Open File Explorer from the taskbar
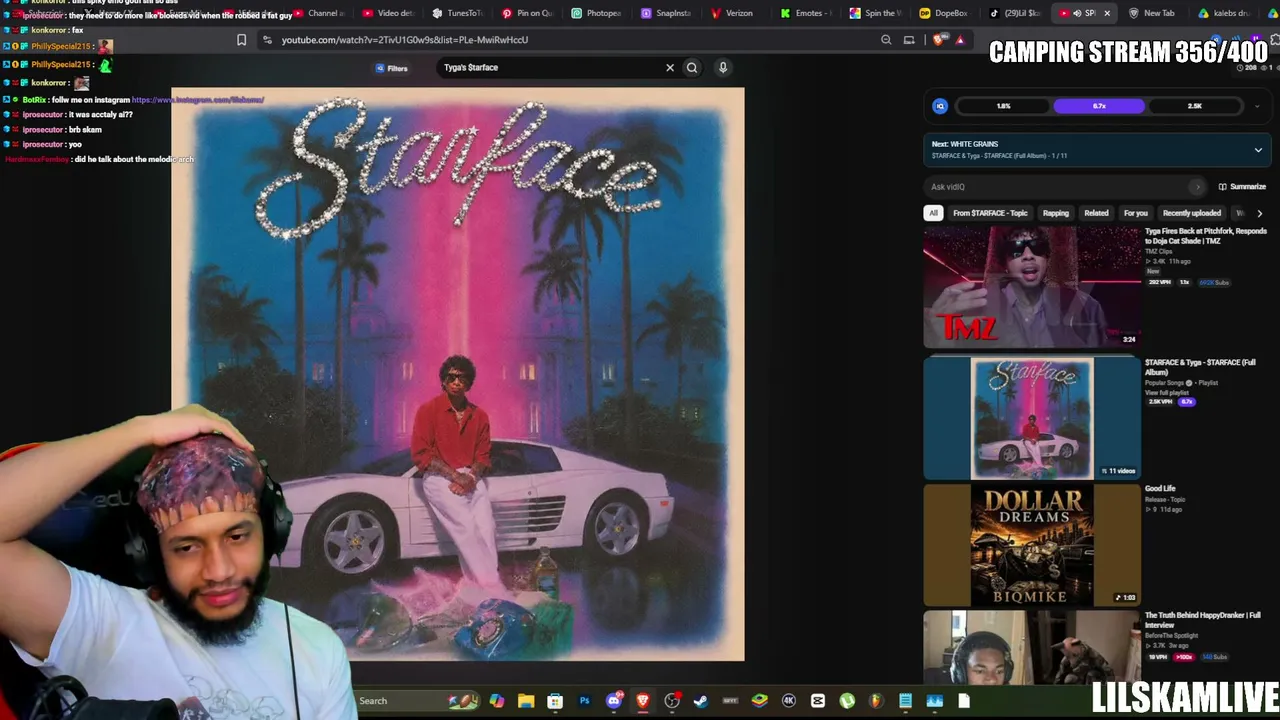The image size is (1280, 720). click(526, 701)
